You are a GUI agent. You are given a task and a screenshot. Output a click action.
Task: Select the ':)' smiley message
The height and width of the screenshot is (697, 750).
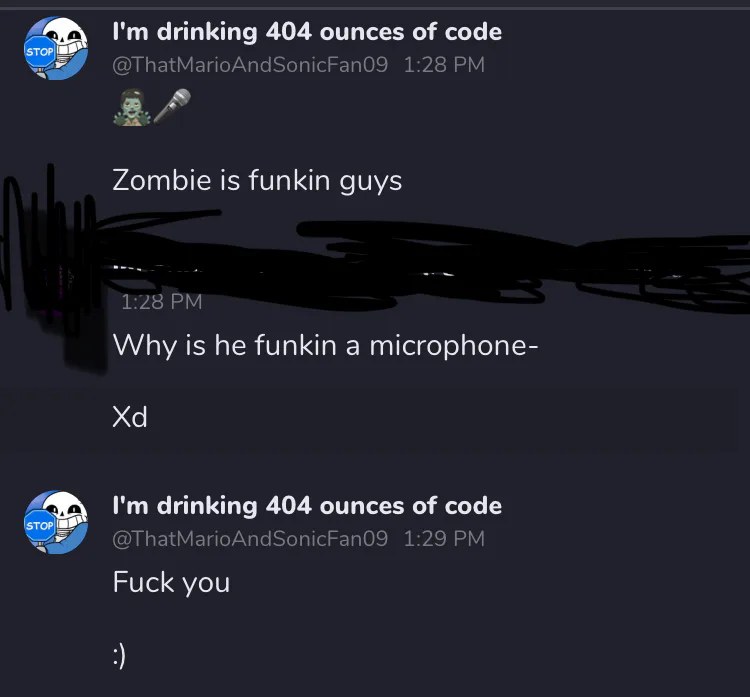[x=120, y=655]
